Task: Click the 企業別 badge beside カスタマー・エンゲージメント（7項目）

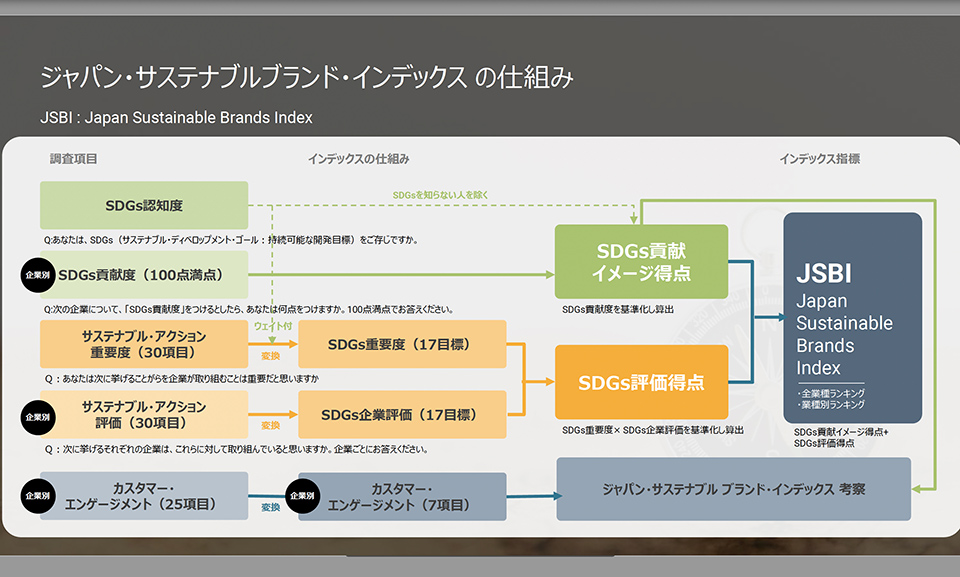Action: click(302, 496)
